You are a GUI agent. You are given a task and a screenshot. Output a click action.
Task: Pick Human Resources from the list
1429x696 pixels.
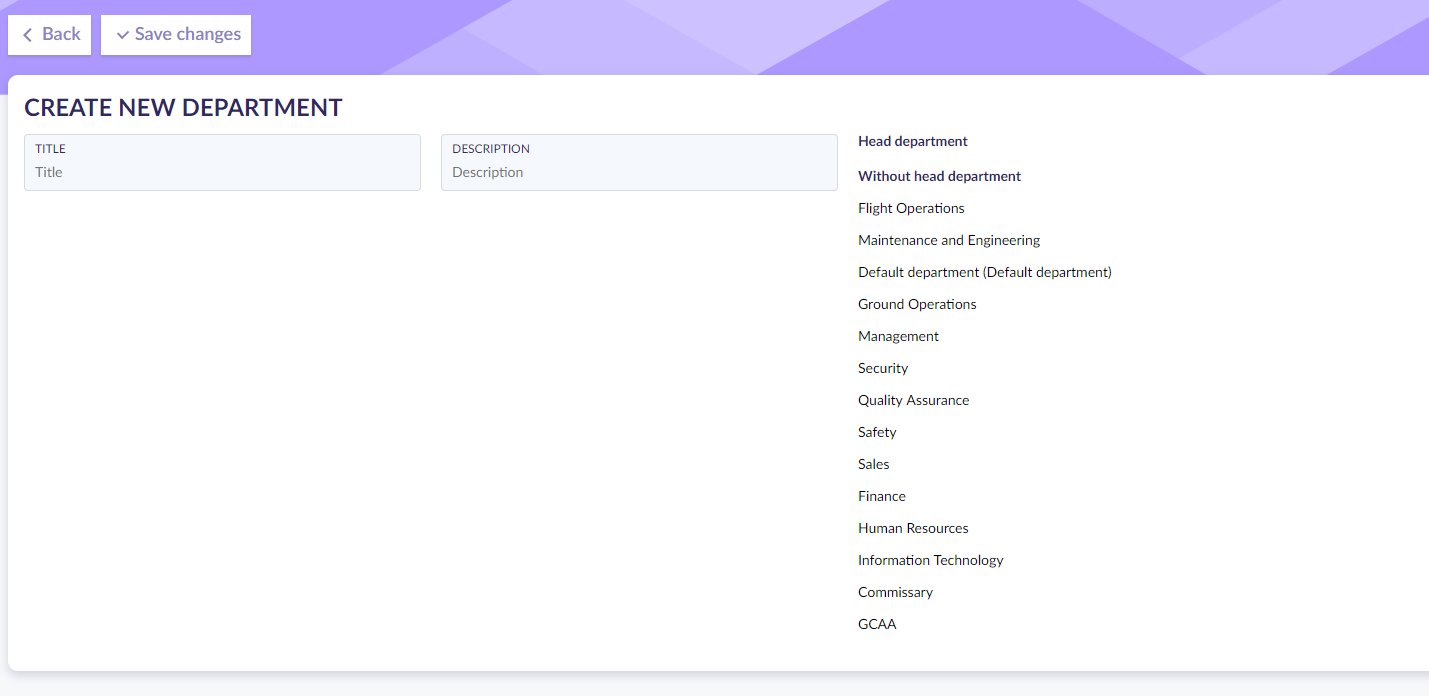point(913,528)
